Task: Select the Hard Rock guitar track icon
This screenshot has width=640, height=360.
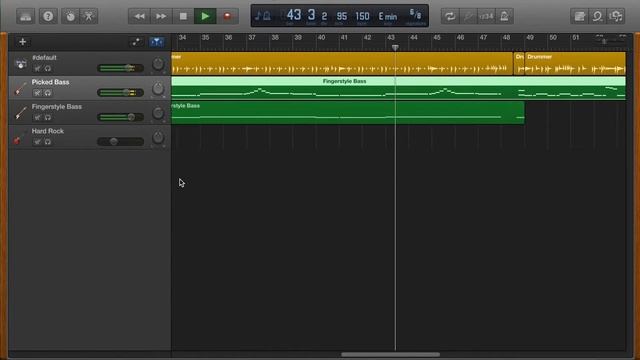Action: point(19,138)
